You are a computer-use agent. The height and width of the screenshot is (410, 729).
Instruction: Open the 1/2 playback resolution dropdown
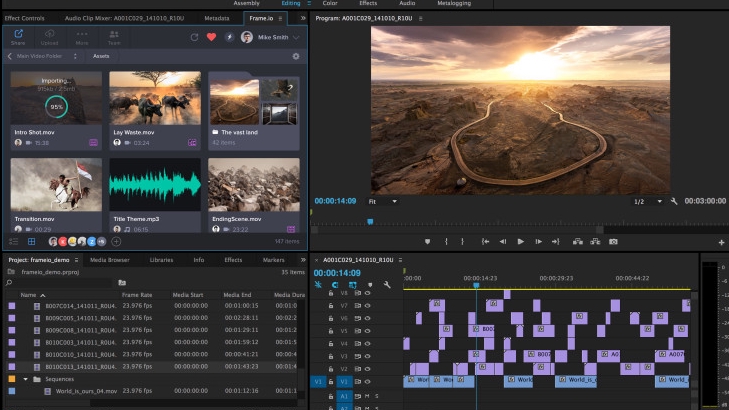click(x=646, y=201)
